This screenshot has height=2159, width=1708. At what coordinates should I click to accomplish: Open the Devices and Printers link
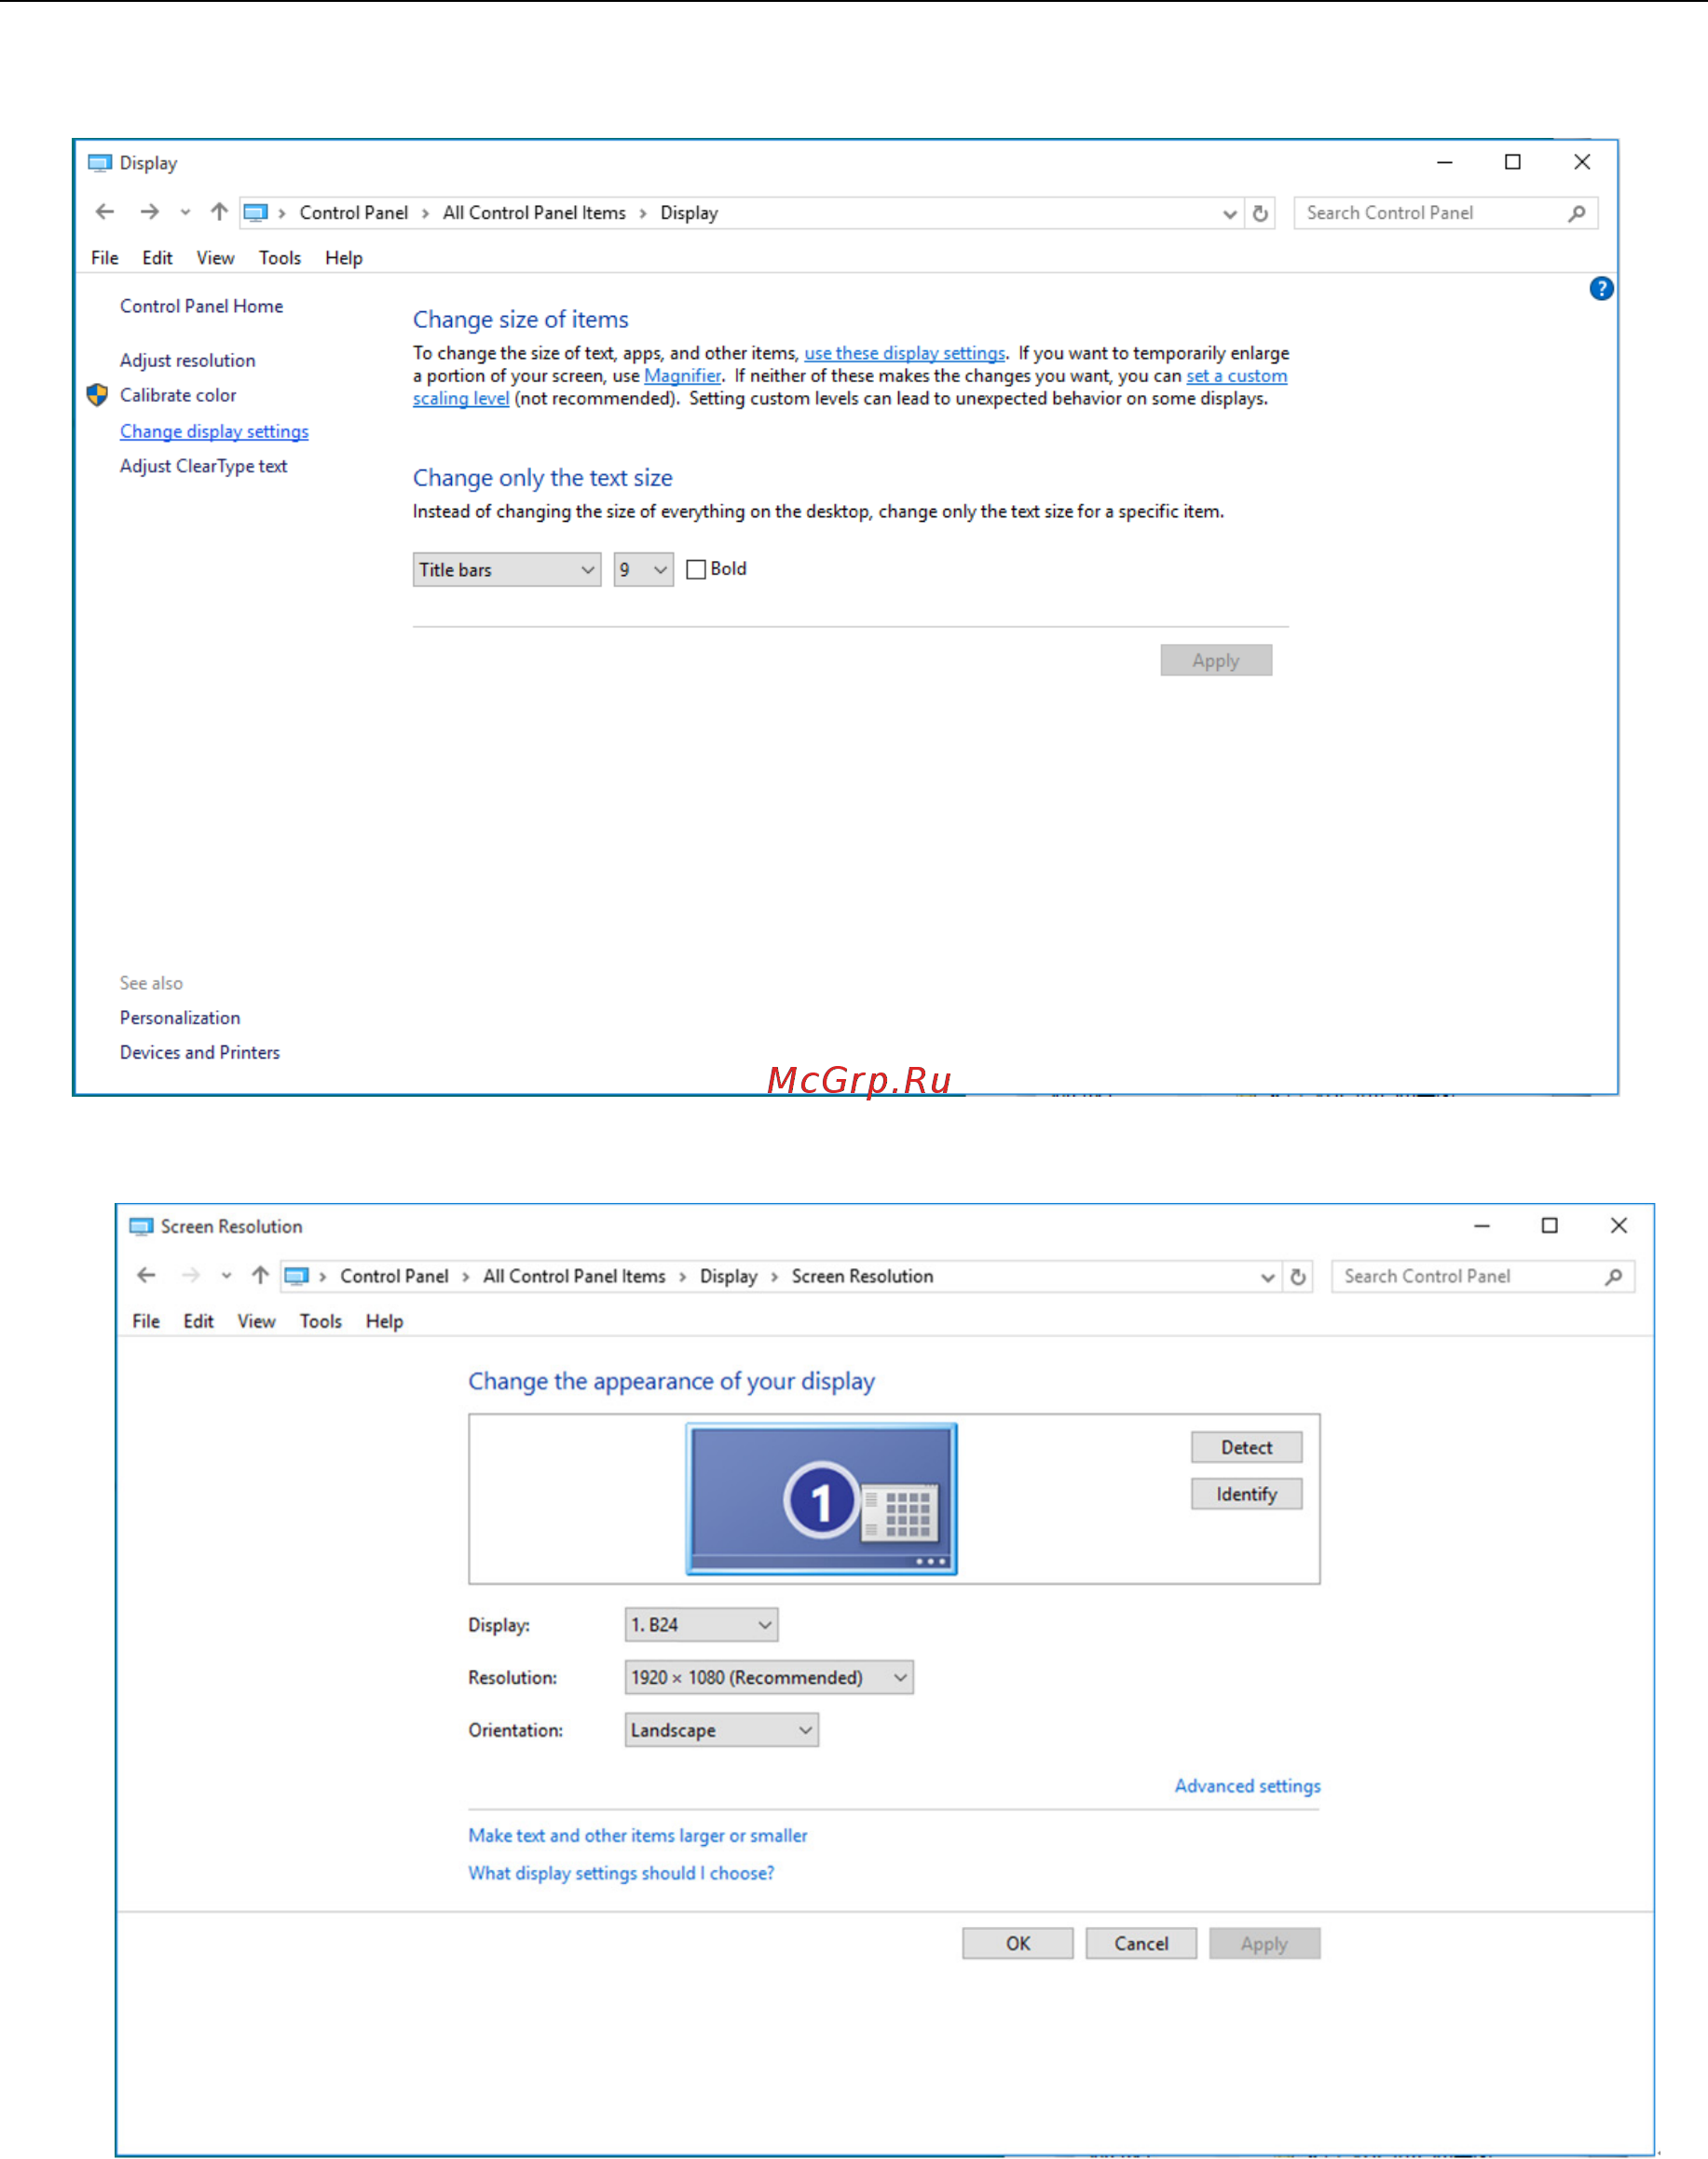click(x=200, y=1052)
